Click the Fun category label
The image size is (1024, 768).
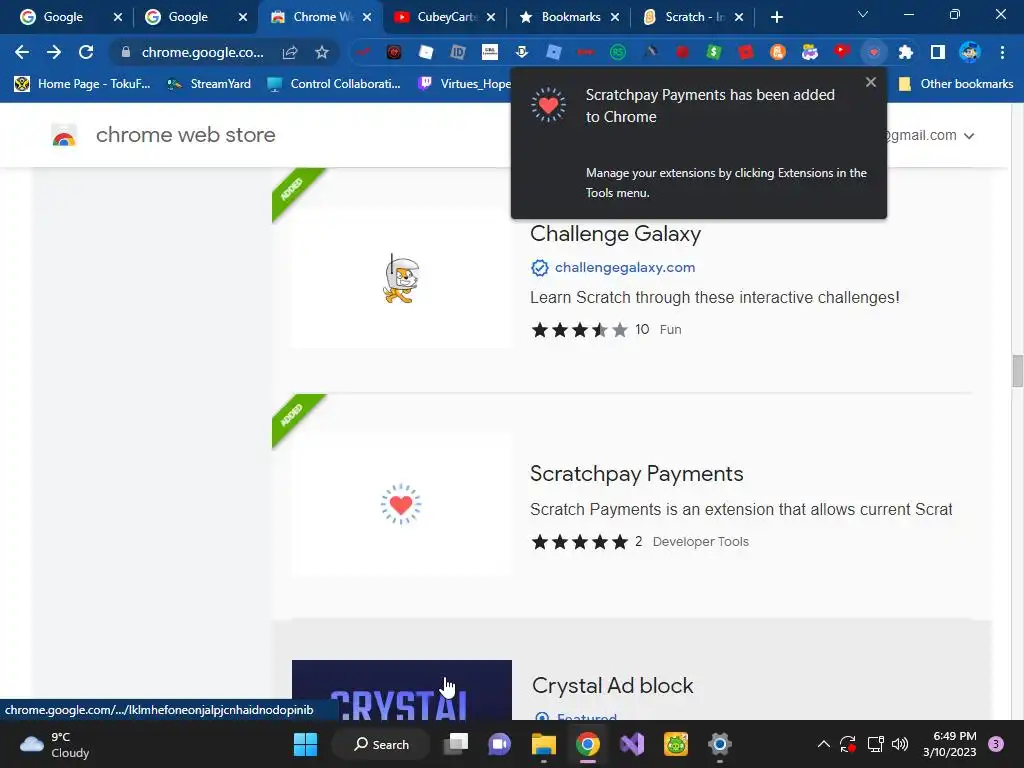[671, 330]
